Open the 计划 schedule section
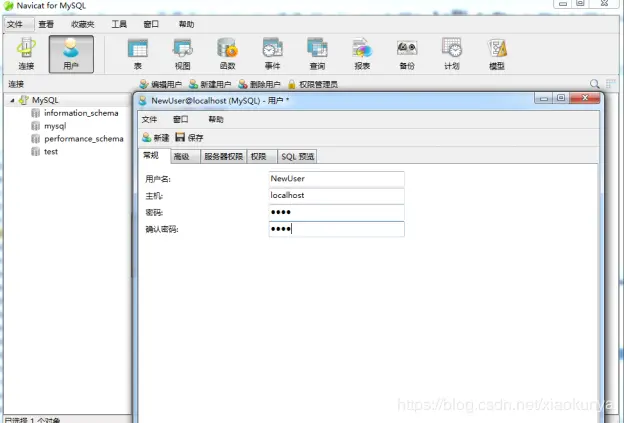The width and height of the screenshot is (624, 423). 452,54
